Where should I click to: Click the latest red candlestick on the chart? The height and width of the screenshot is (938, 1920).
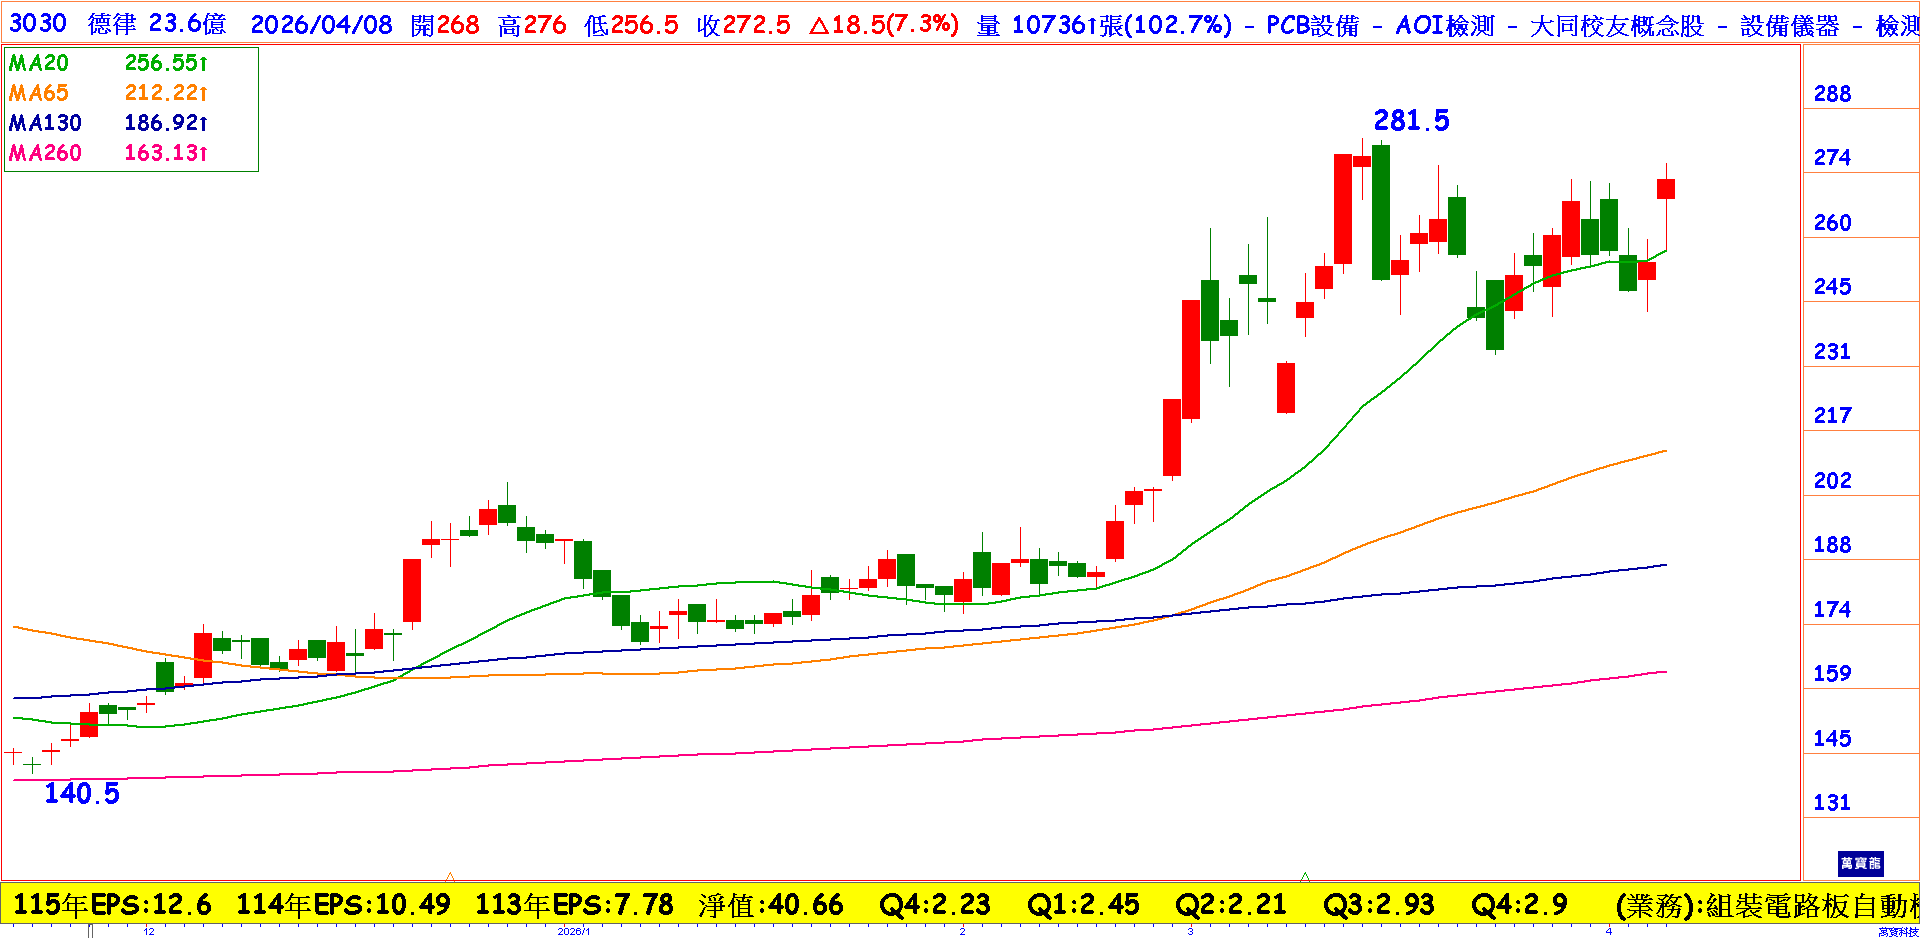click(x=1665, y=189)
